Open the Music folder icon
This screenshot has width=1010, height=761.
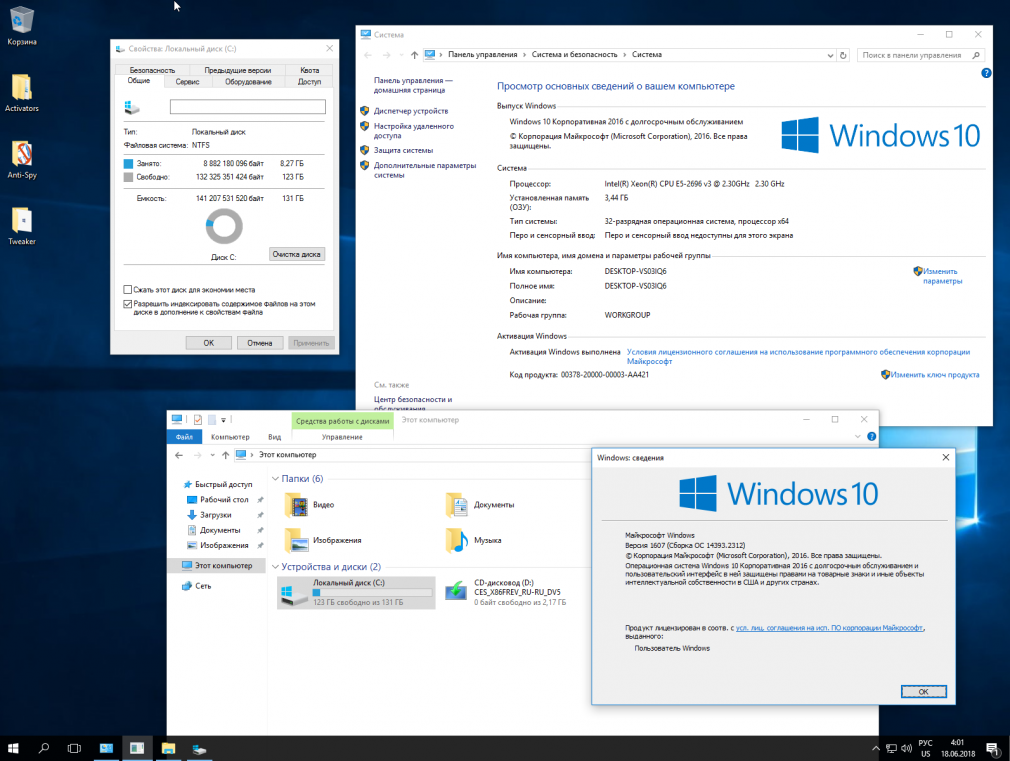457,541
